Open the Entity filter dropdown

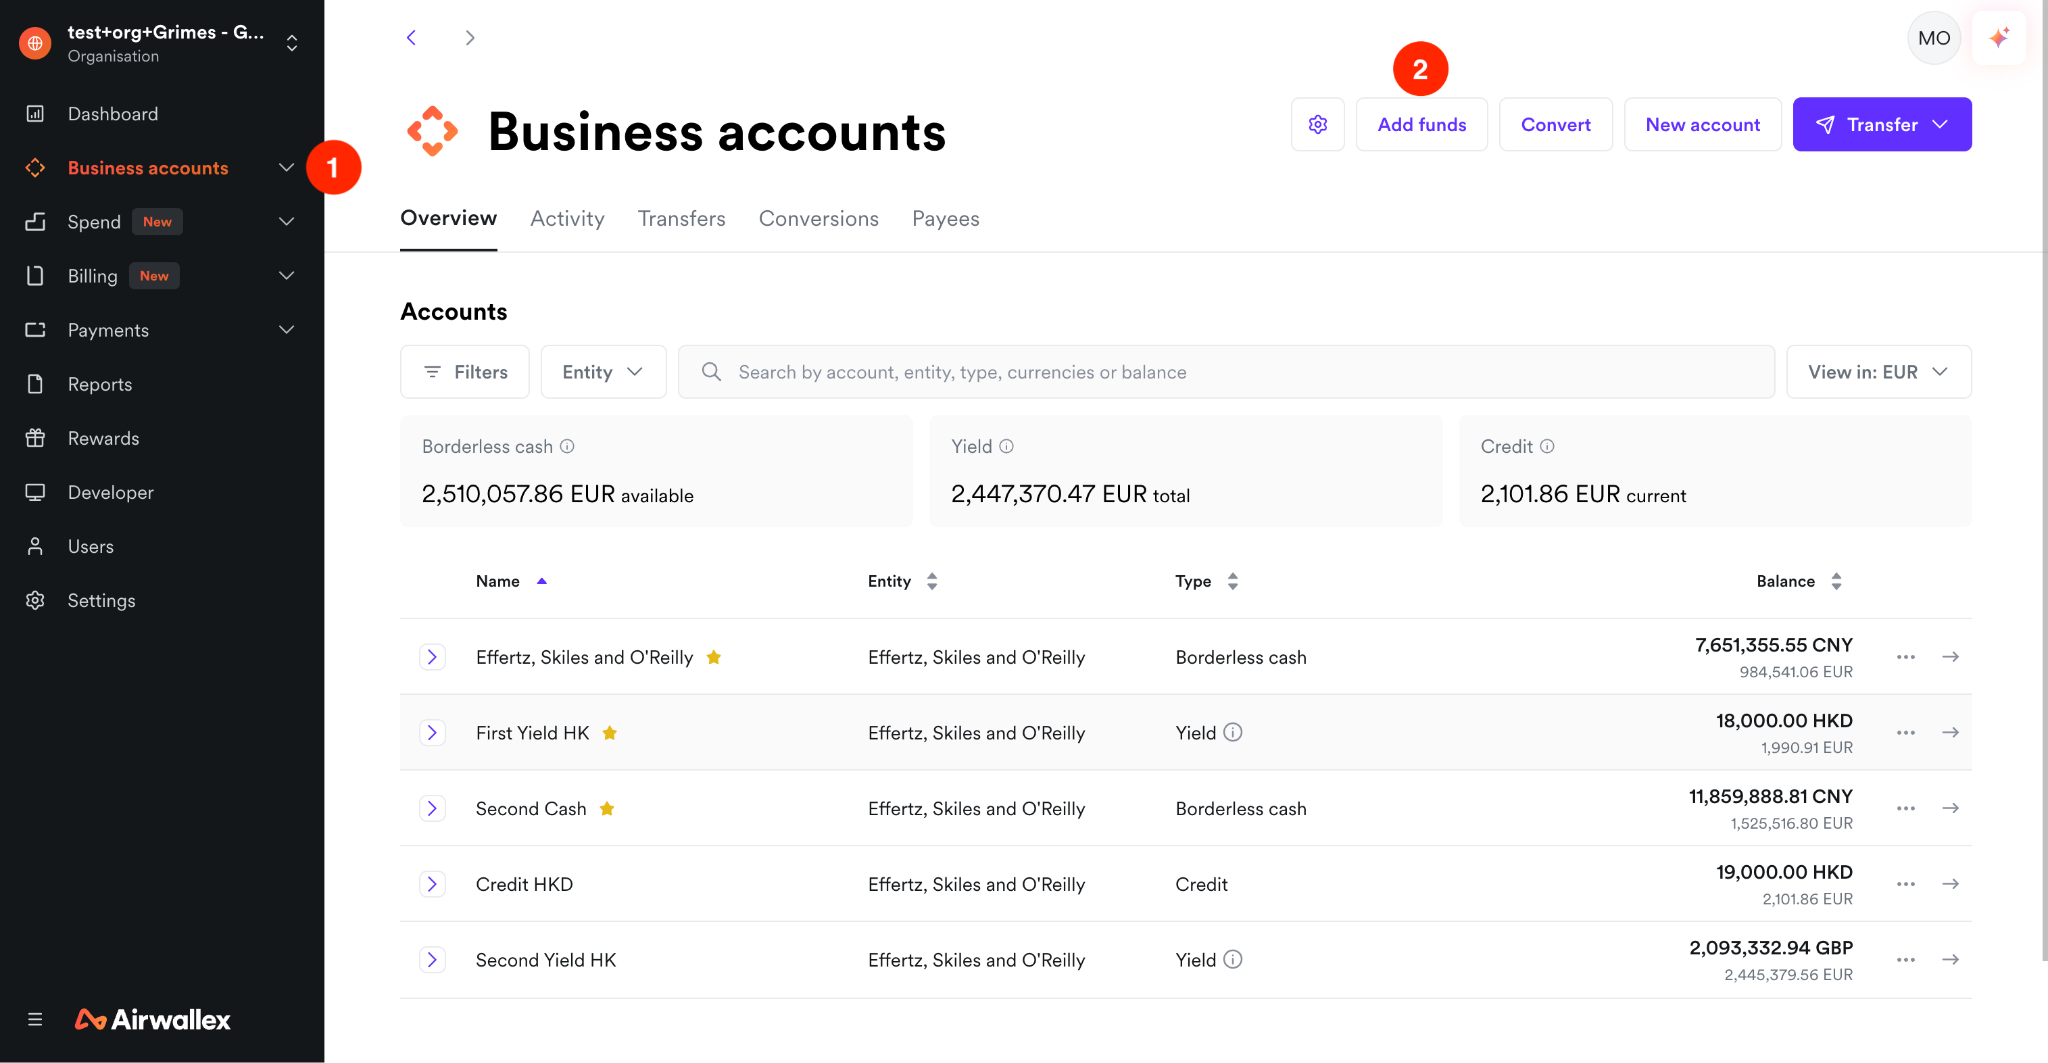coord(603,372)
